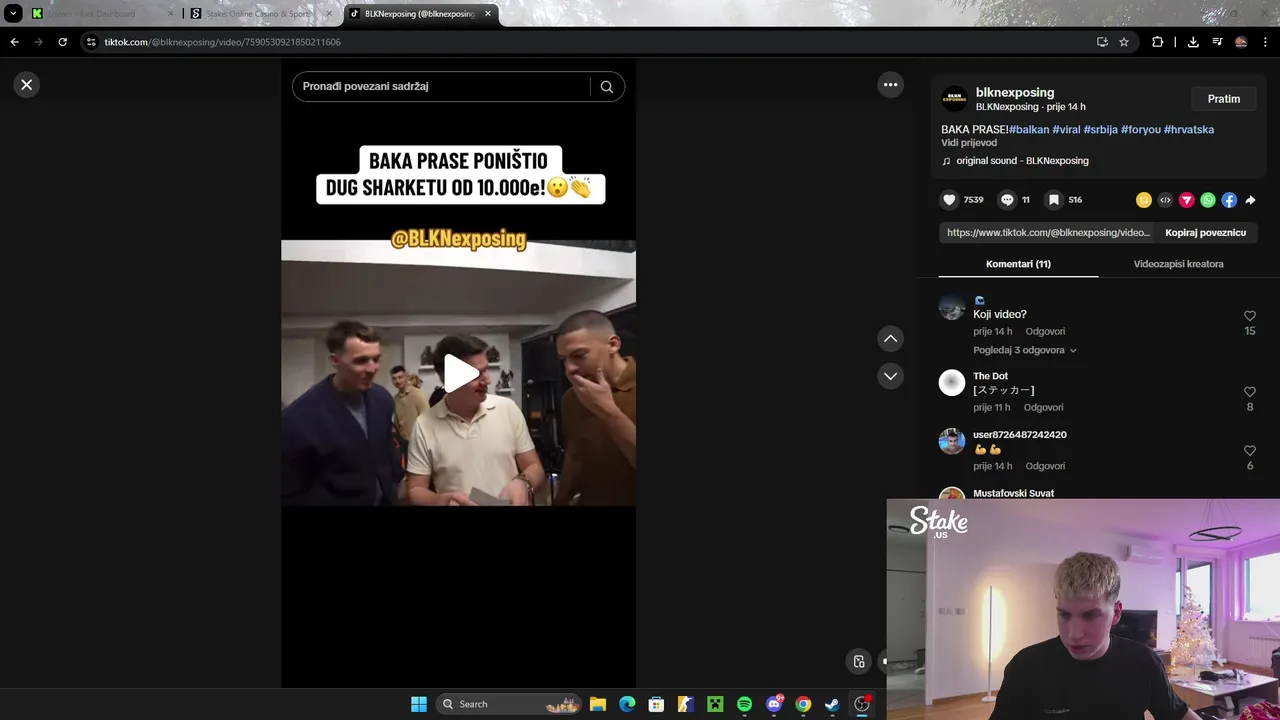The height and width of the screenshot is (720, 1280).
Task: Reply to user8726487242420's comment
Action: 1045,467
